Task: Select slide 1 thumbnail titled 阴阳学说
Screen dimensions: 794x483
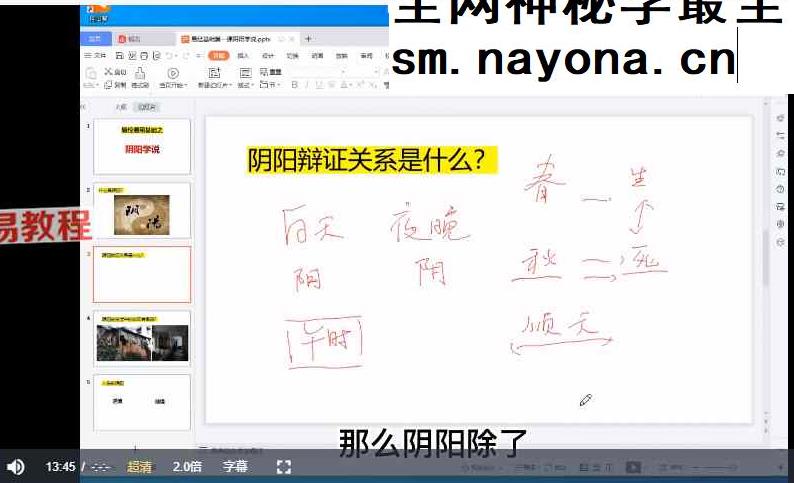Action: (x=142, y=146)
